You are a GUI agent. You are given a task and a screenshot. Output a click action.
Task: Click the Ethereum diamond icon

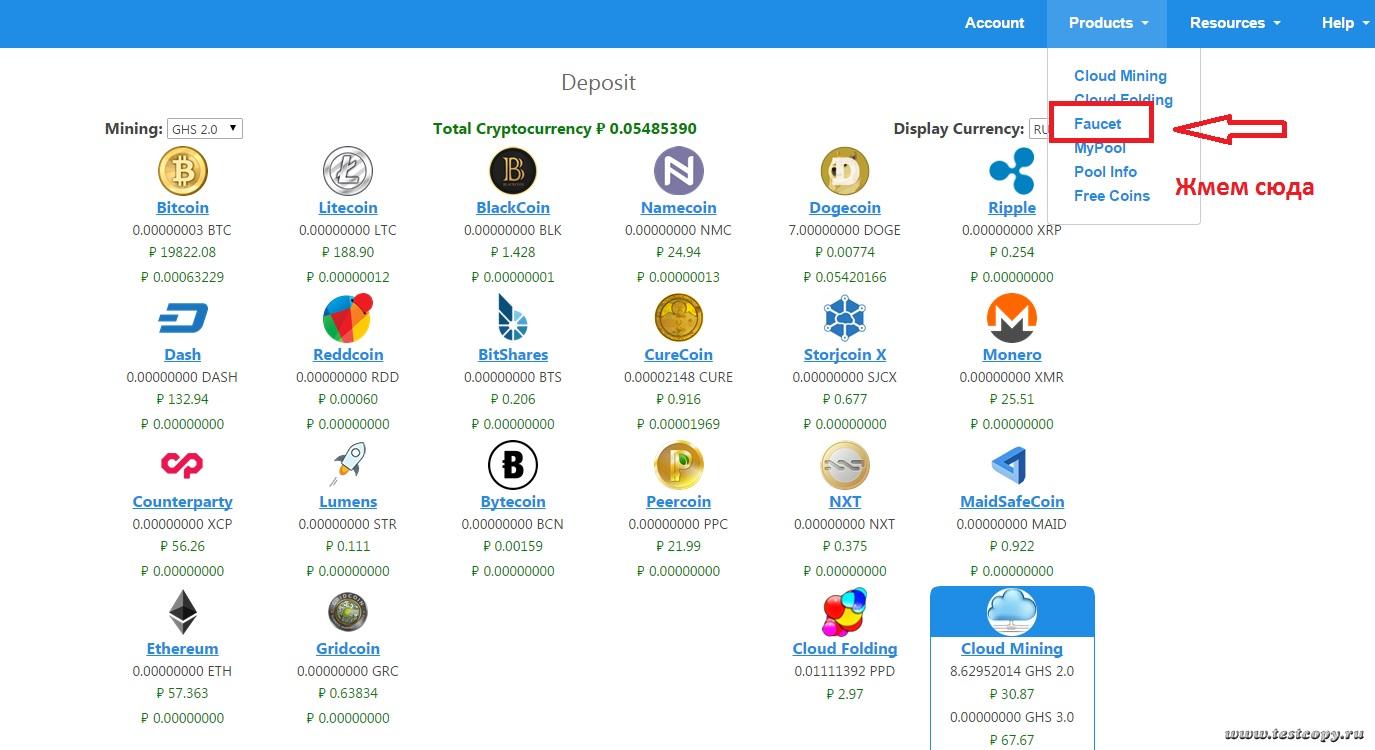pyautogui.click(x=182, y=612)
